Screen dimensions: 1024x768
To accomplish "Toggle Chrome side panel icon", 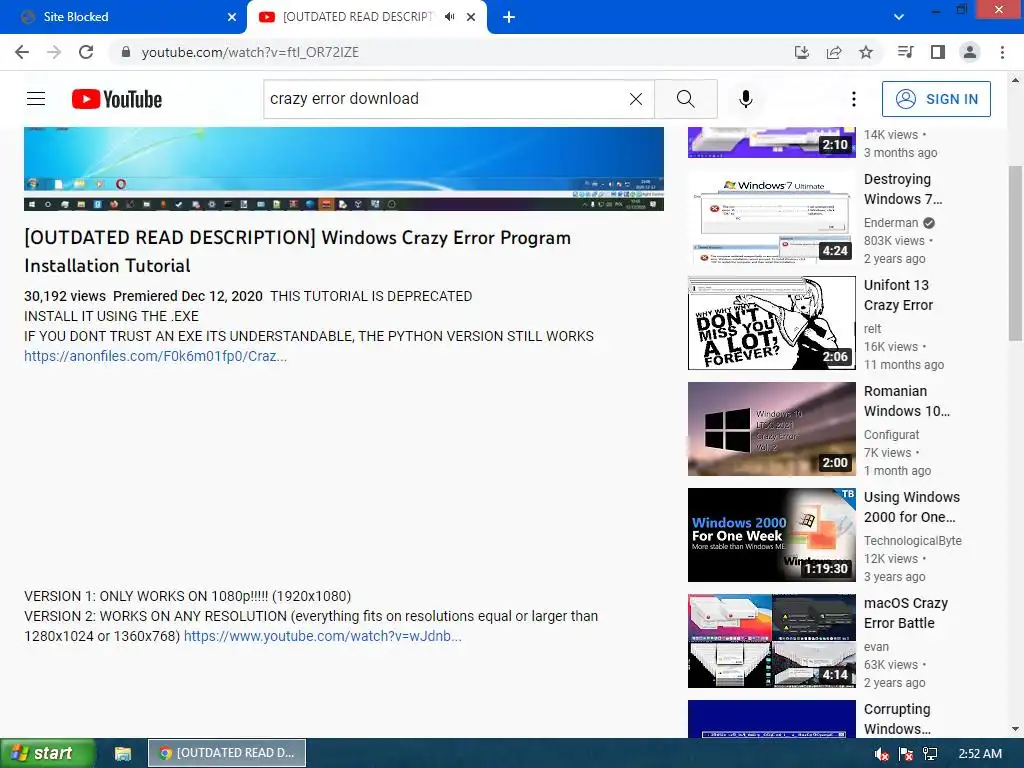I will point(938,52).
